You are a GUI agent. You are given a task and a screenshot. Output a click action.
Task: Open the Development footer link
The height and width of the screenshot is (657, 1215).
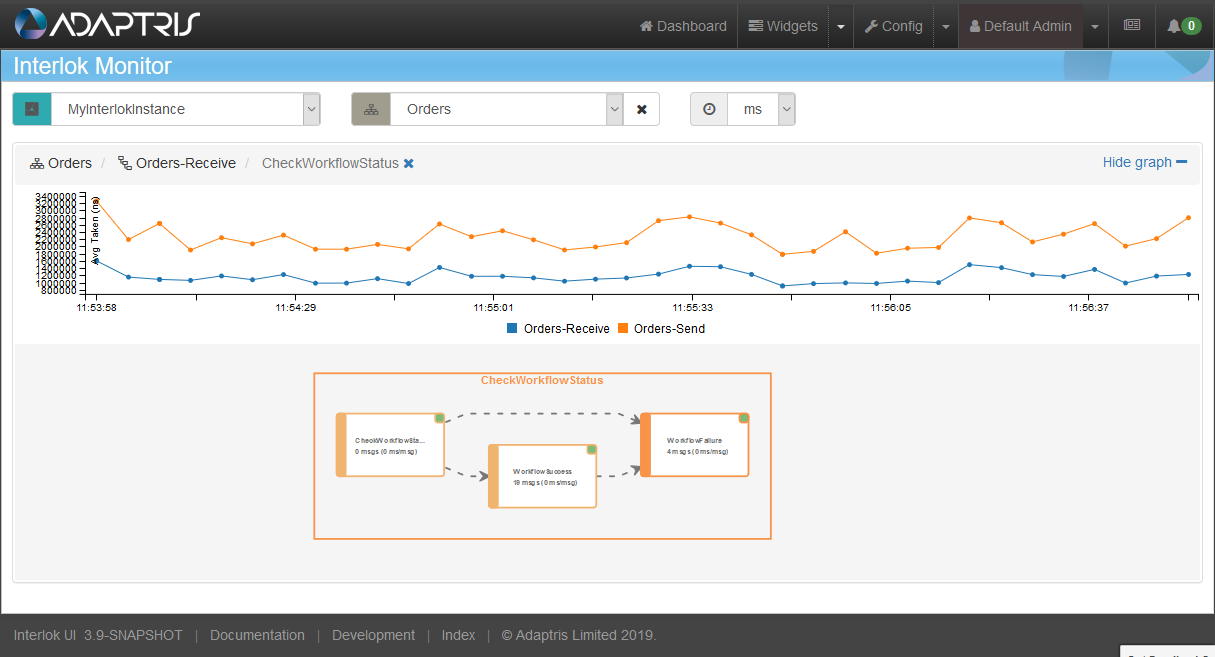tap(373, 635)
